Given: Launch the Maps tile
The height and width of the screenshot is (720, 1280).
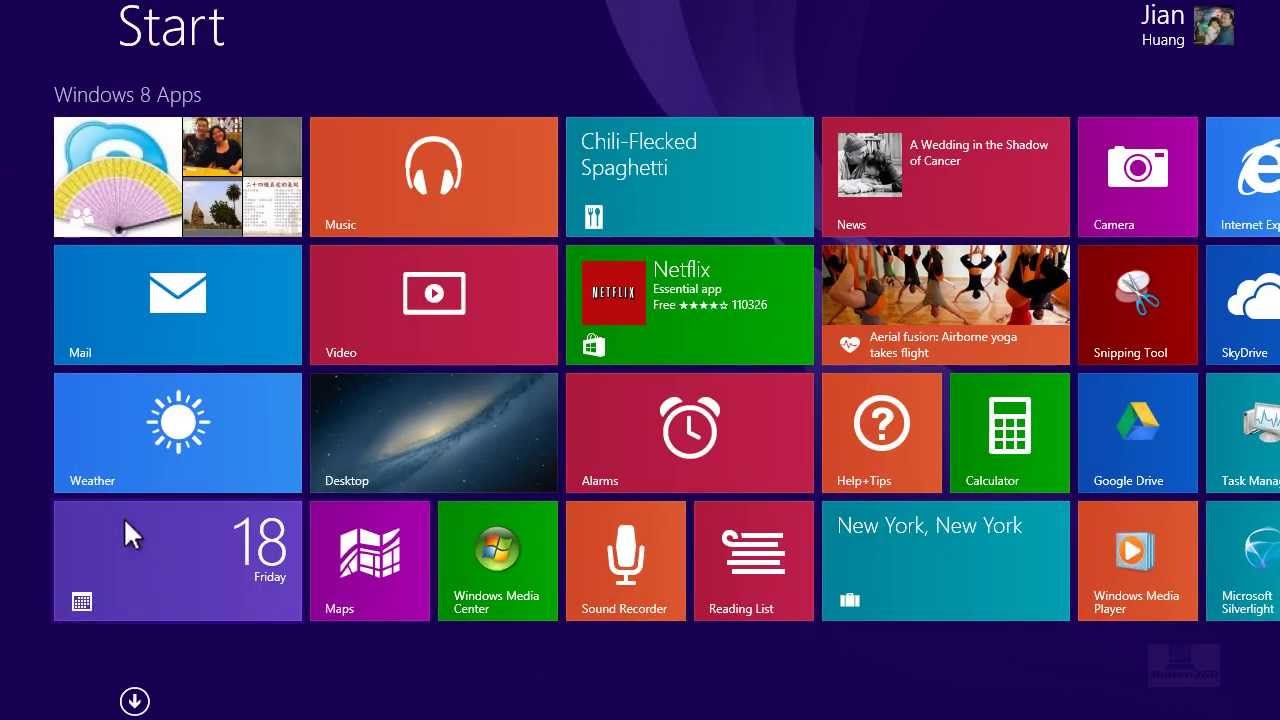Looking at the screenshot, I should tap(370, 561).
